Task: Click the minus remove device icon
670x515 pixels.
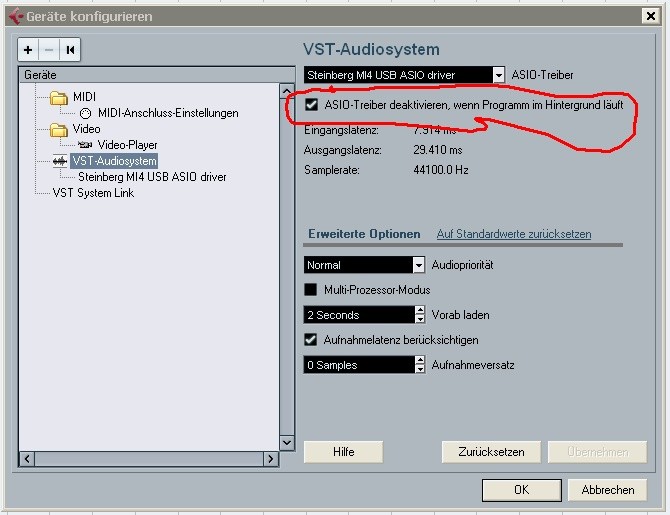Action: [x=49, y=50]
